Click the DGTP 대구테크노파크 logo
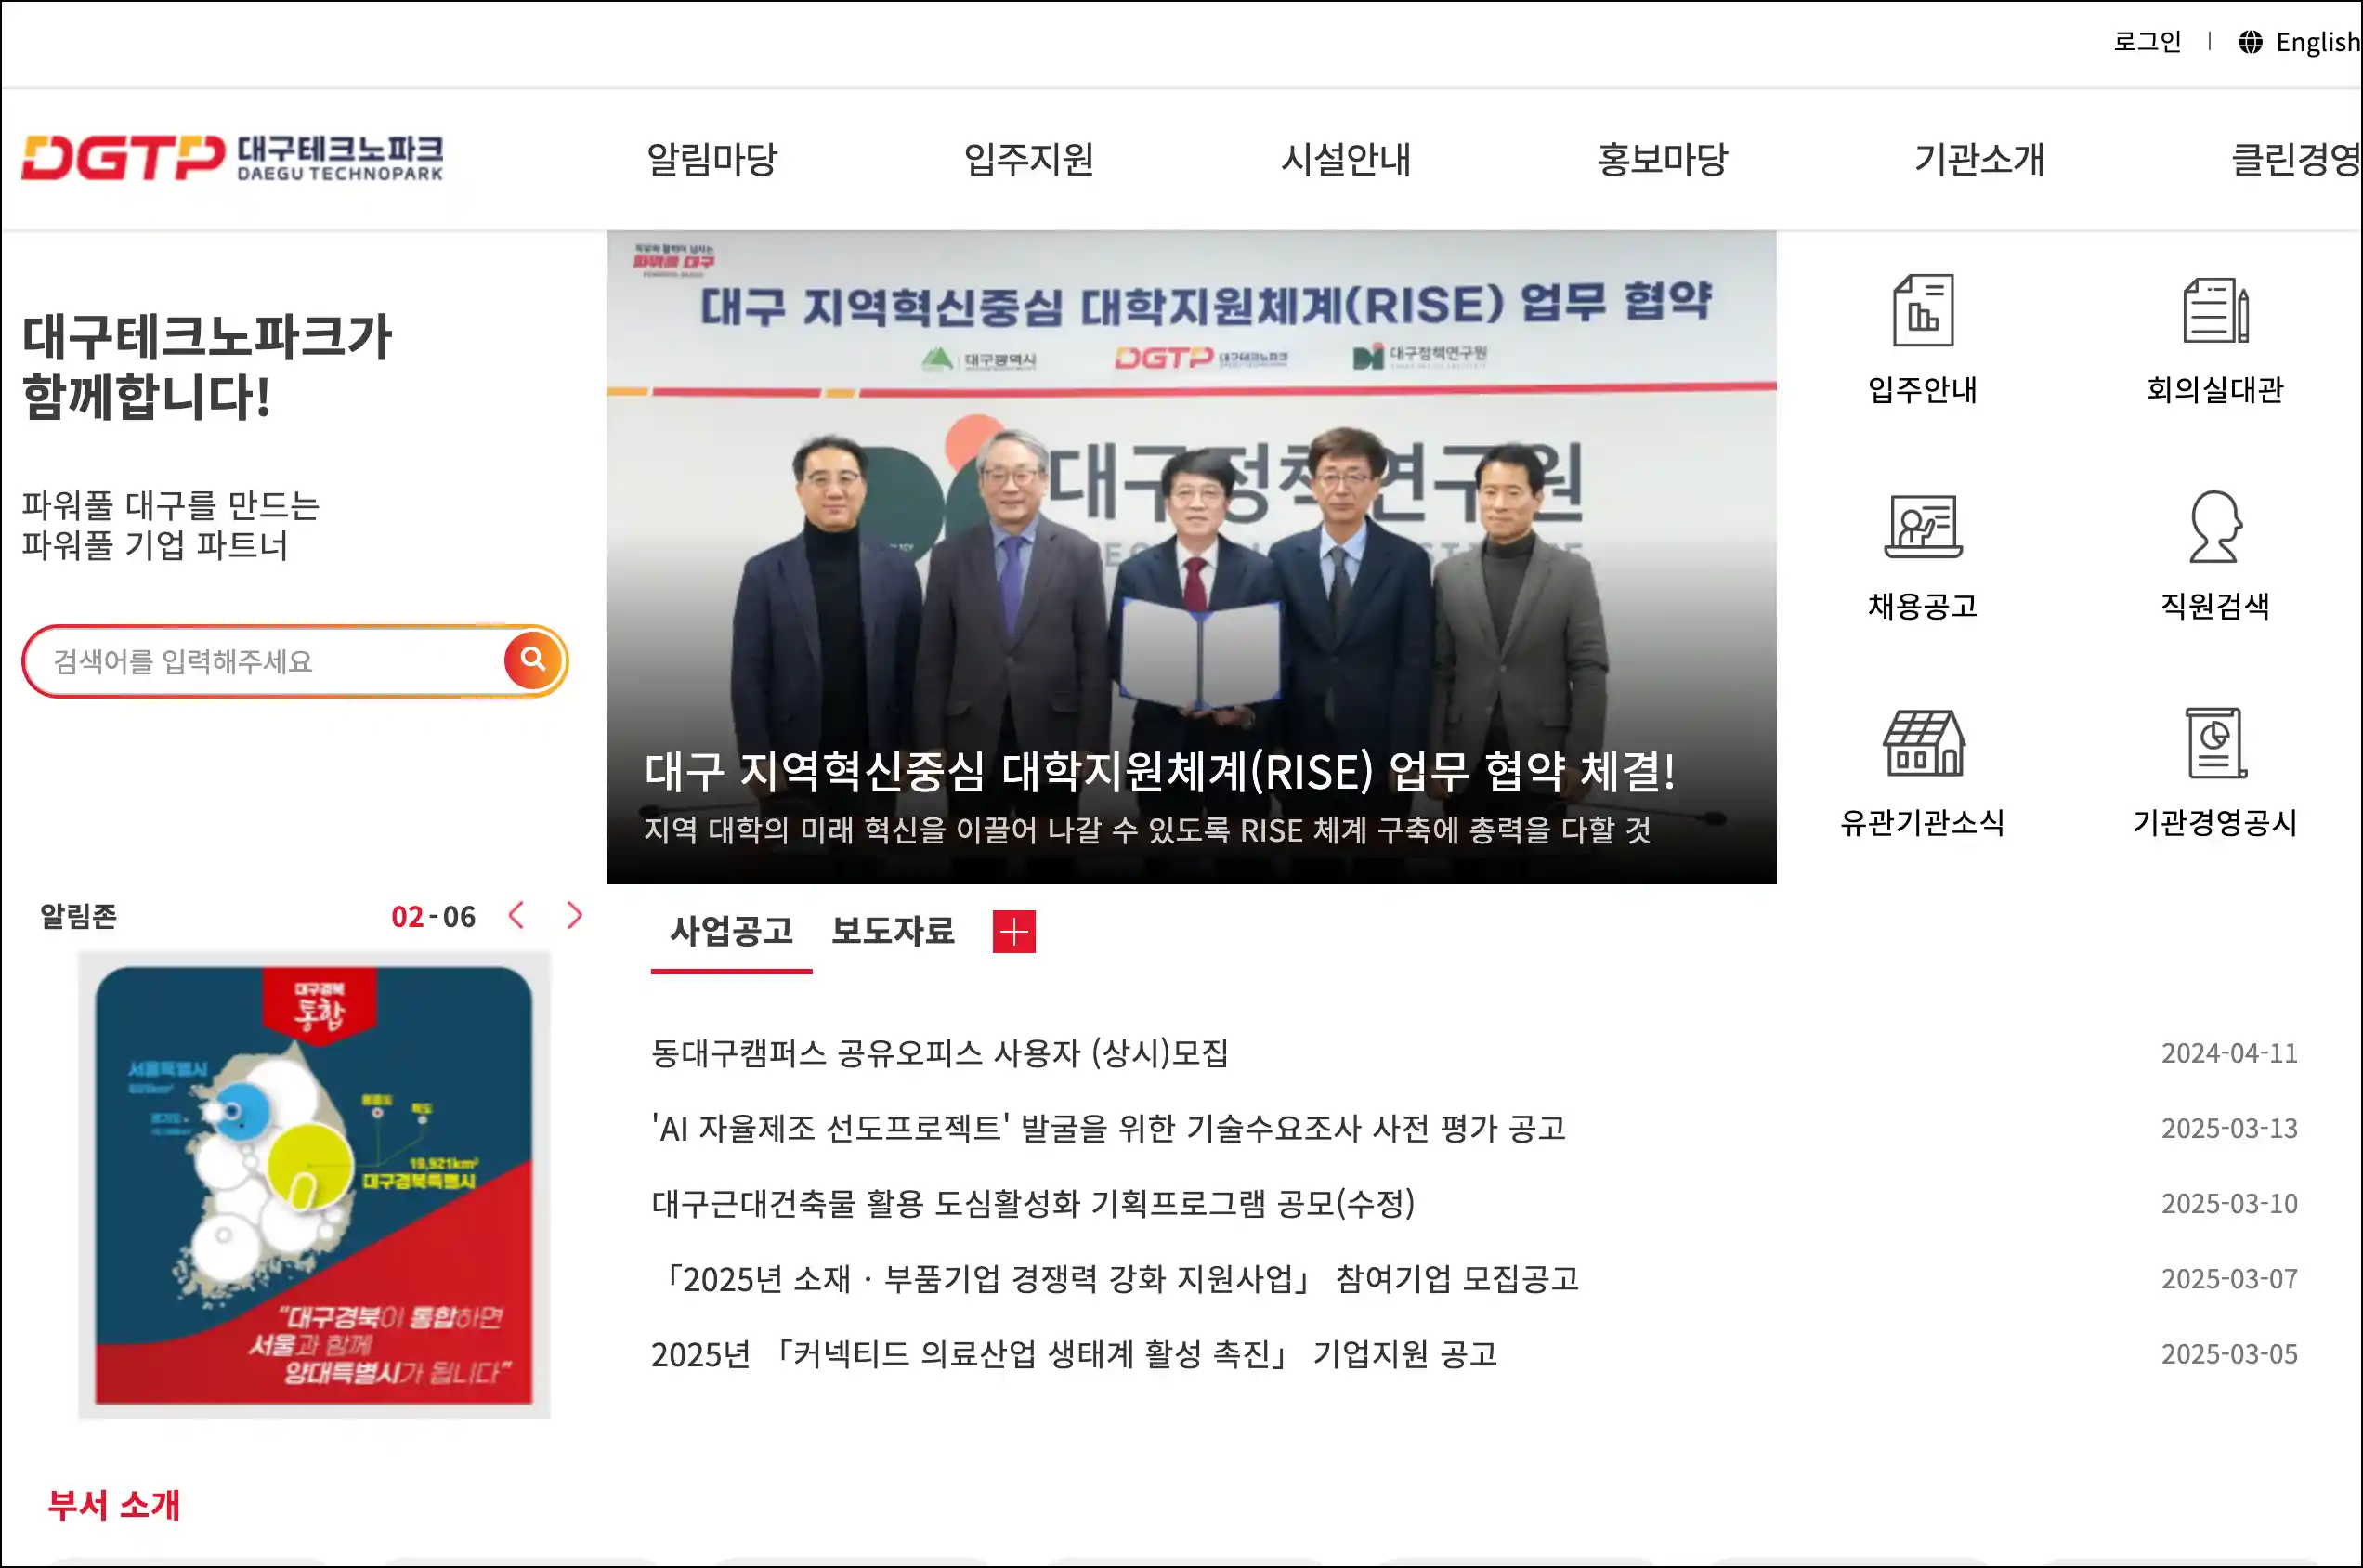Screen dimensions: 2363x1568 coord(232,159)
